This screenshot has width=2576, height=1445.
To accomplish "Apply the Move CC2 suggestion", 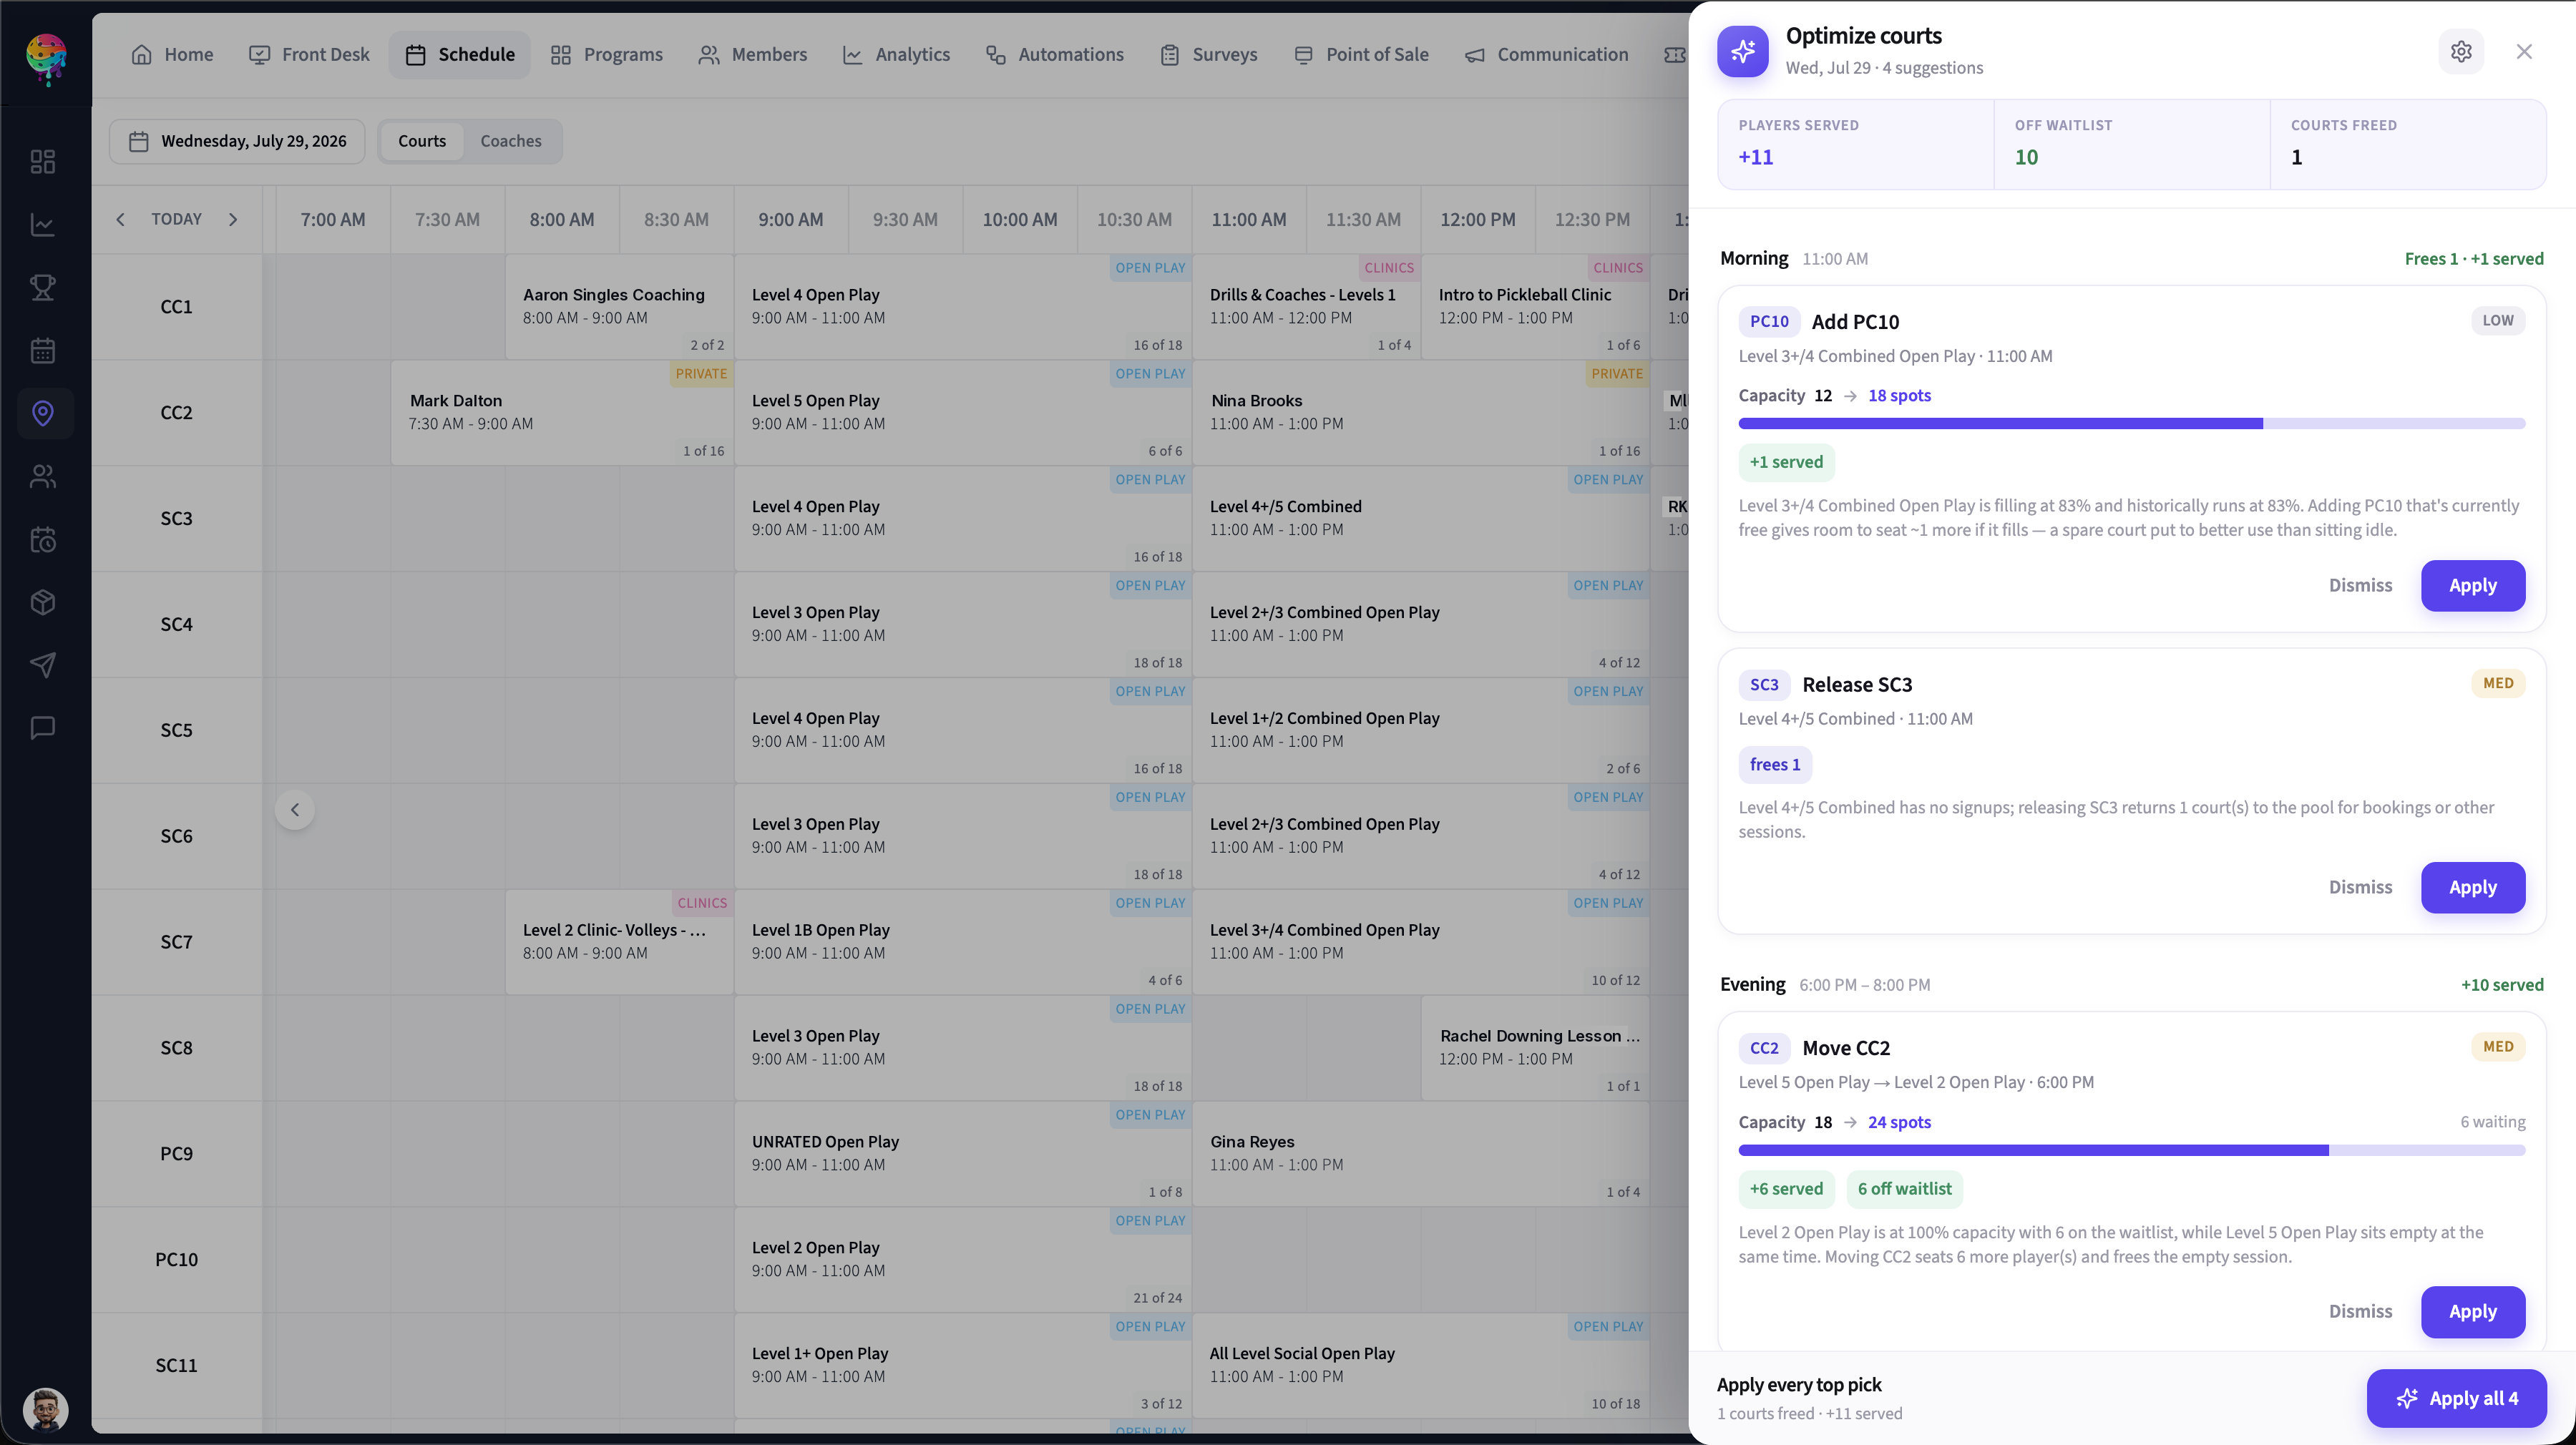I will [x=2472, y=1312].
